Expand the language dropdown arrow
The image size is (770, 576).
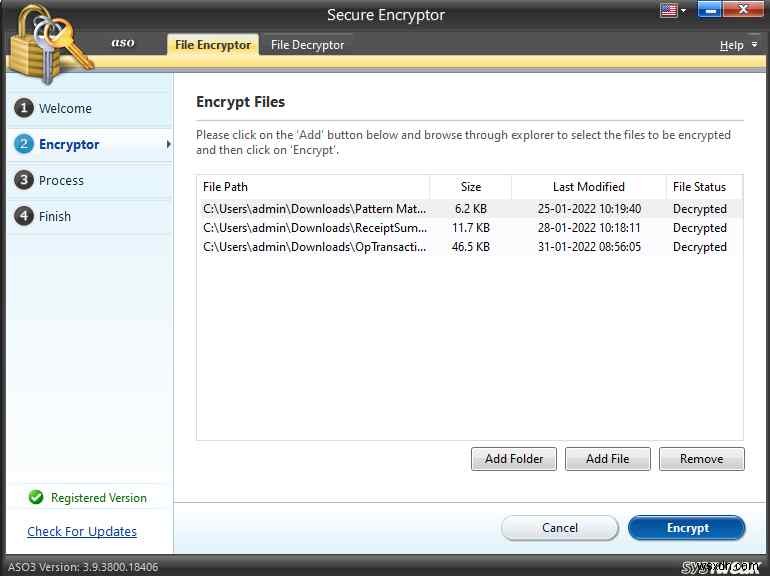point(684,10)
